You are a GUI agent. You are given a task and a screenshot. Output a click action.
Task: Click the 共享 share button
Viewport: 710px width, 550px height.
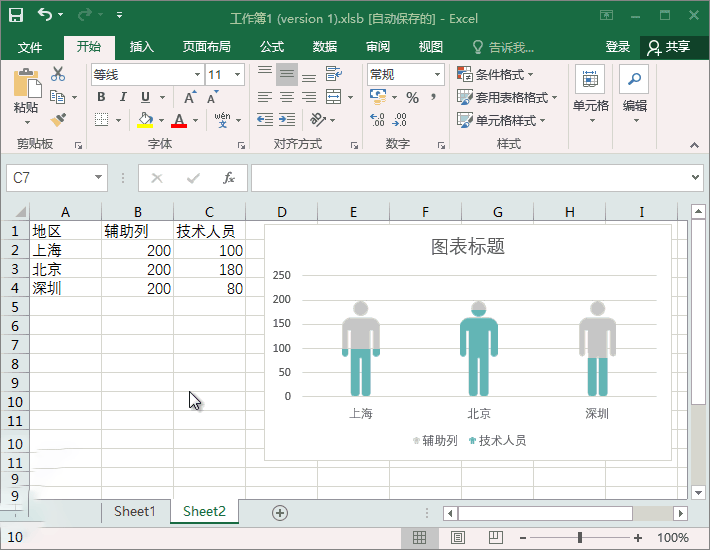668,47
